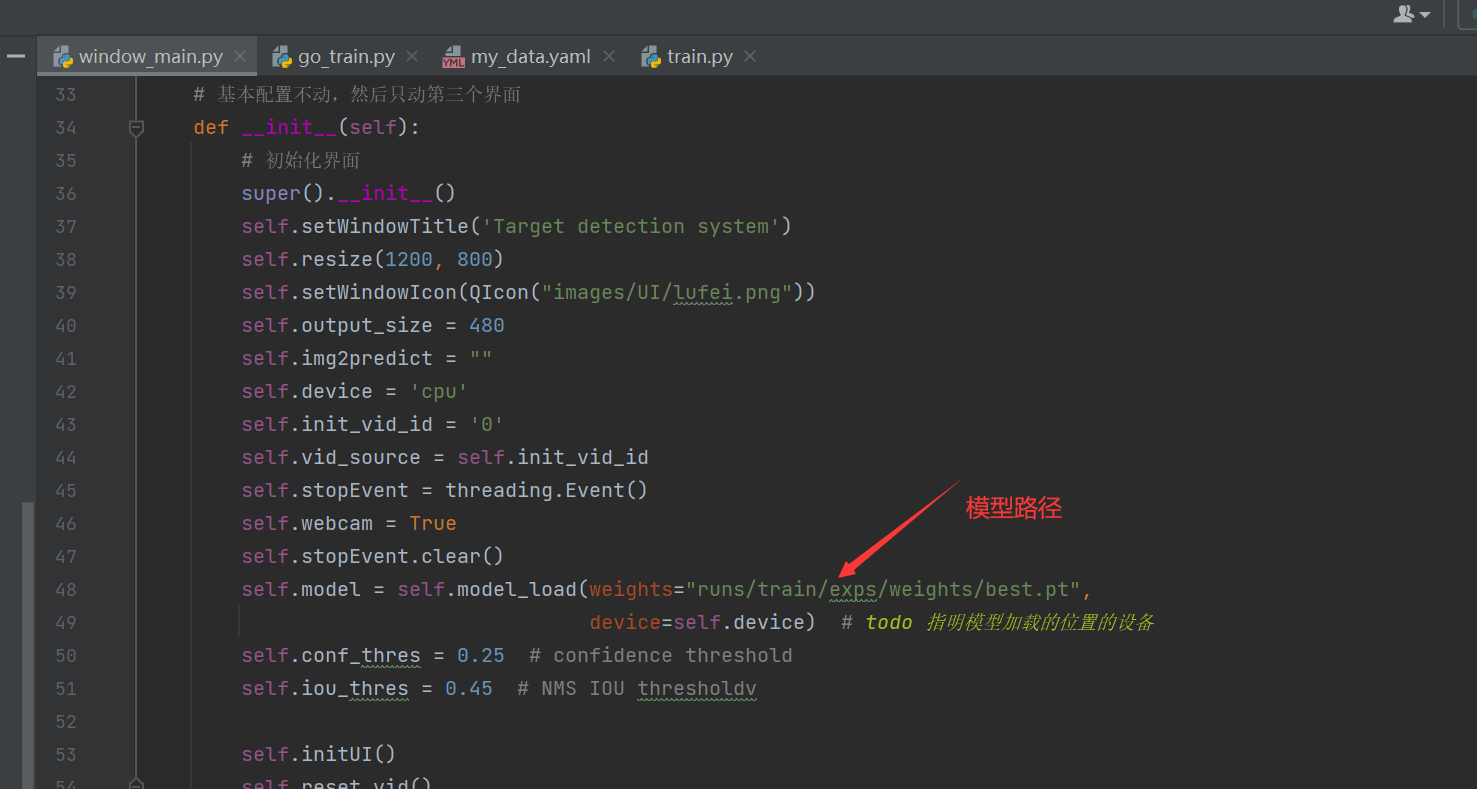This screenshot has width=1477, height=789.
Task: Click the YML file icon on my_data.yaml tab
Action: coord(454,56)
